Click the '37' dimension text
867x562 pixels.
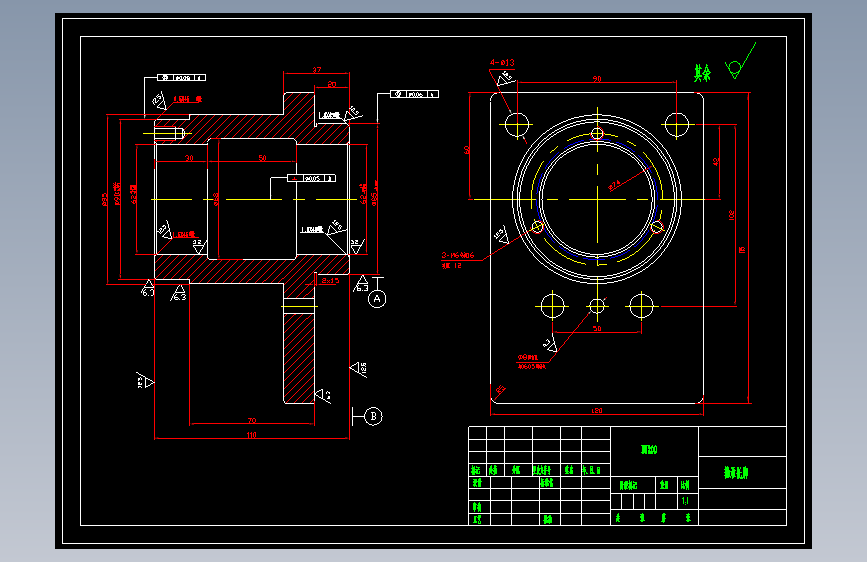point(317,70)
